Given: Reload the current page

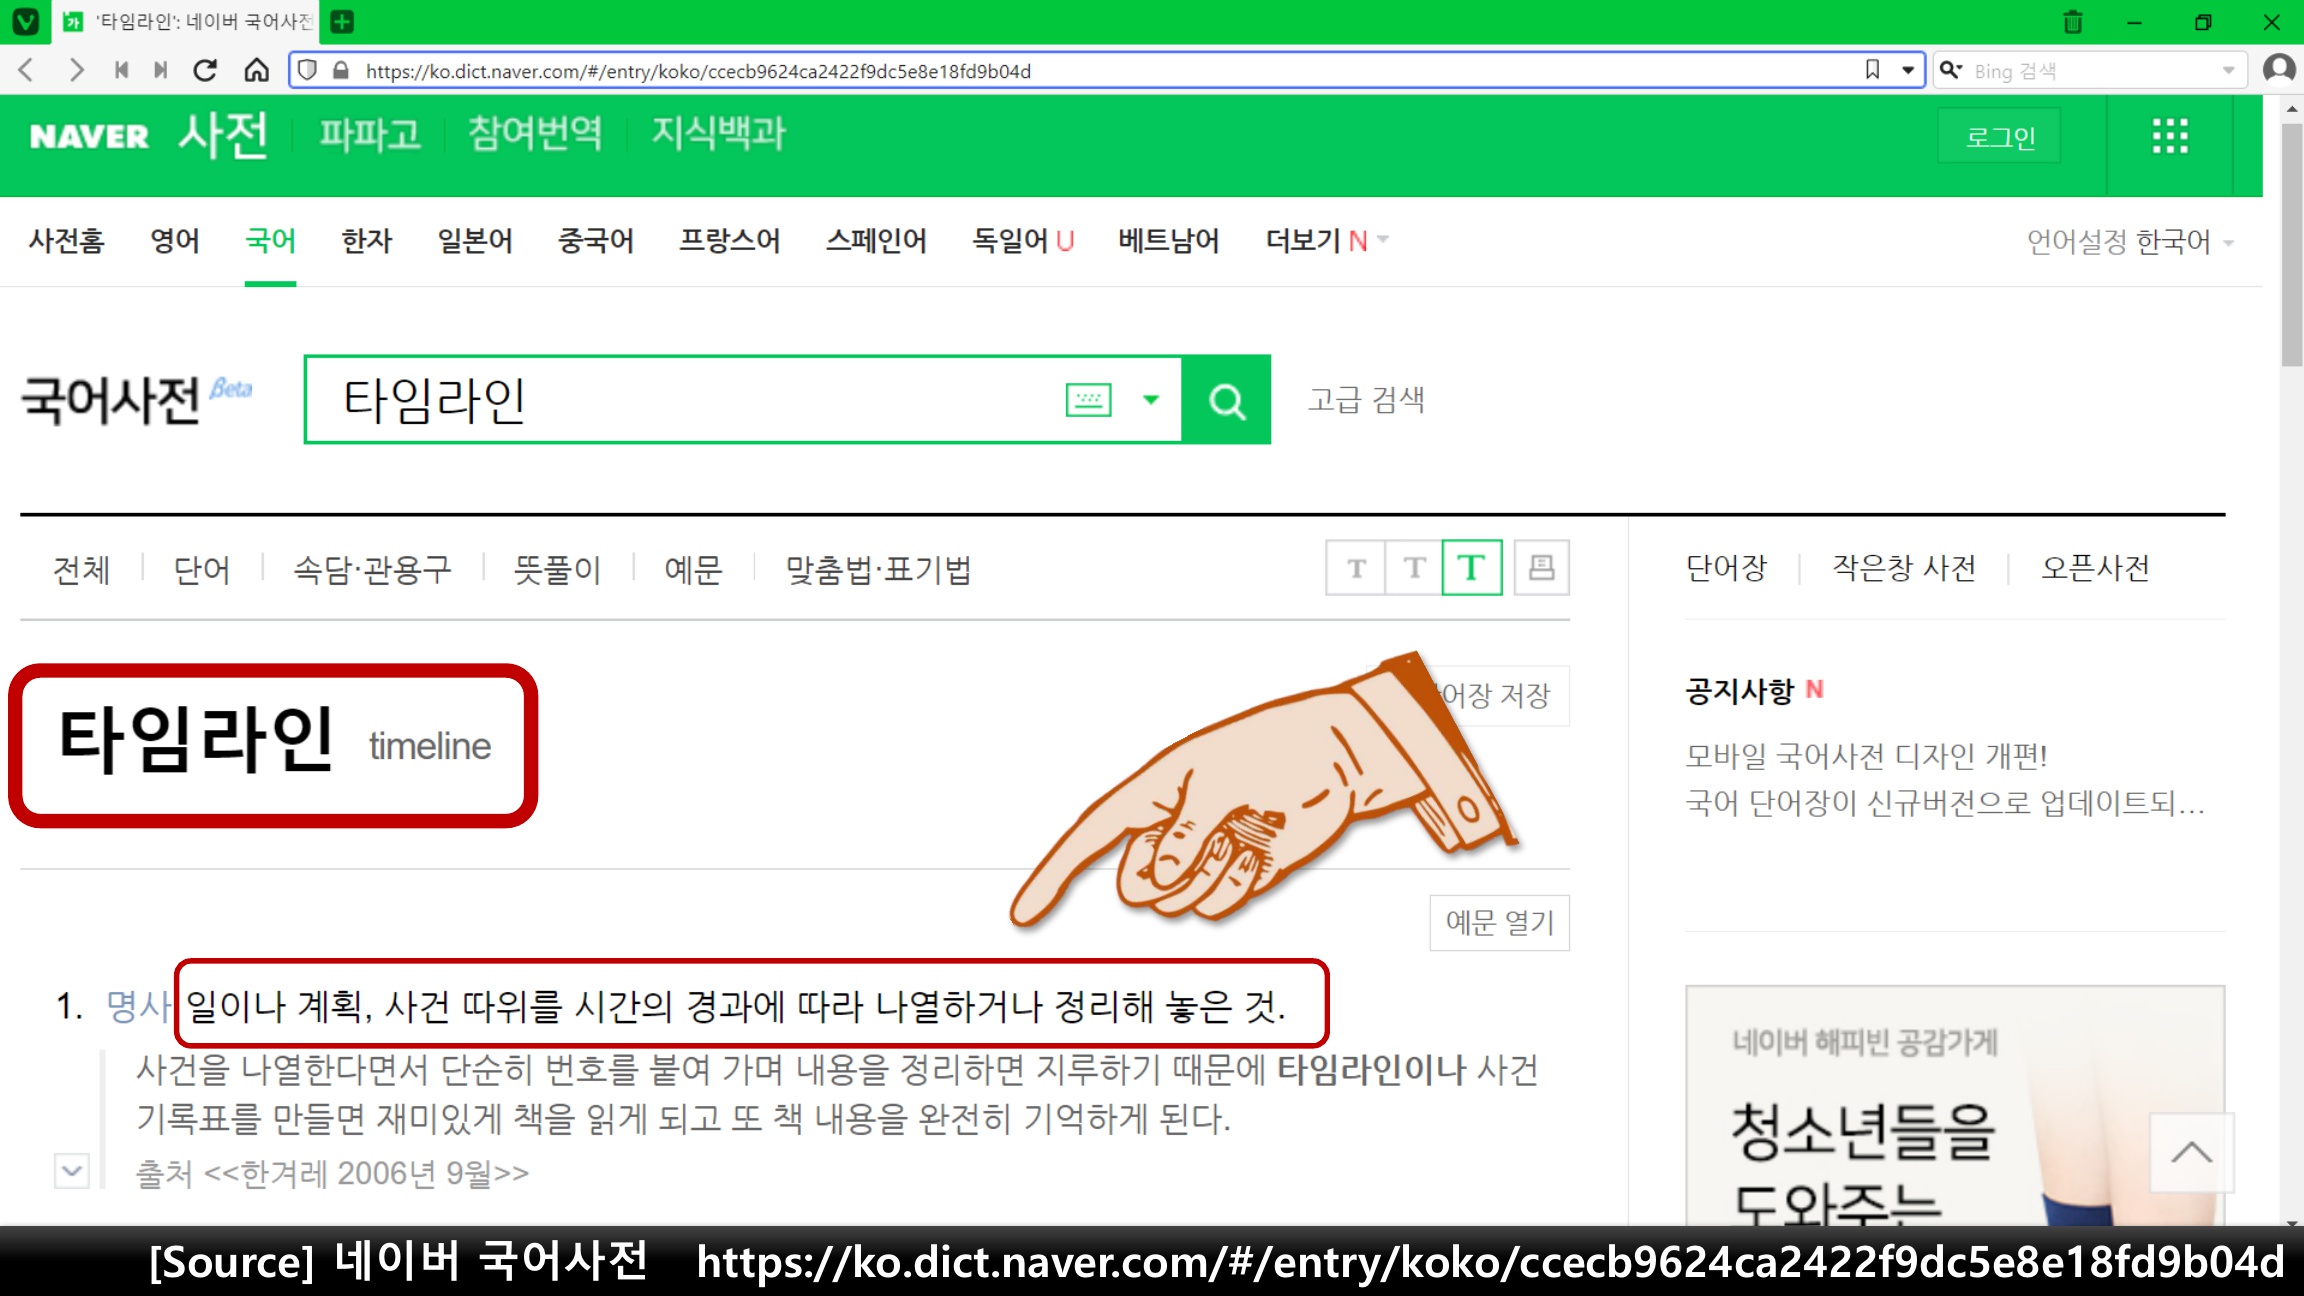Looking at the screenshot, I should [x=206, y=70].
